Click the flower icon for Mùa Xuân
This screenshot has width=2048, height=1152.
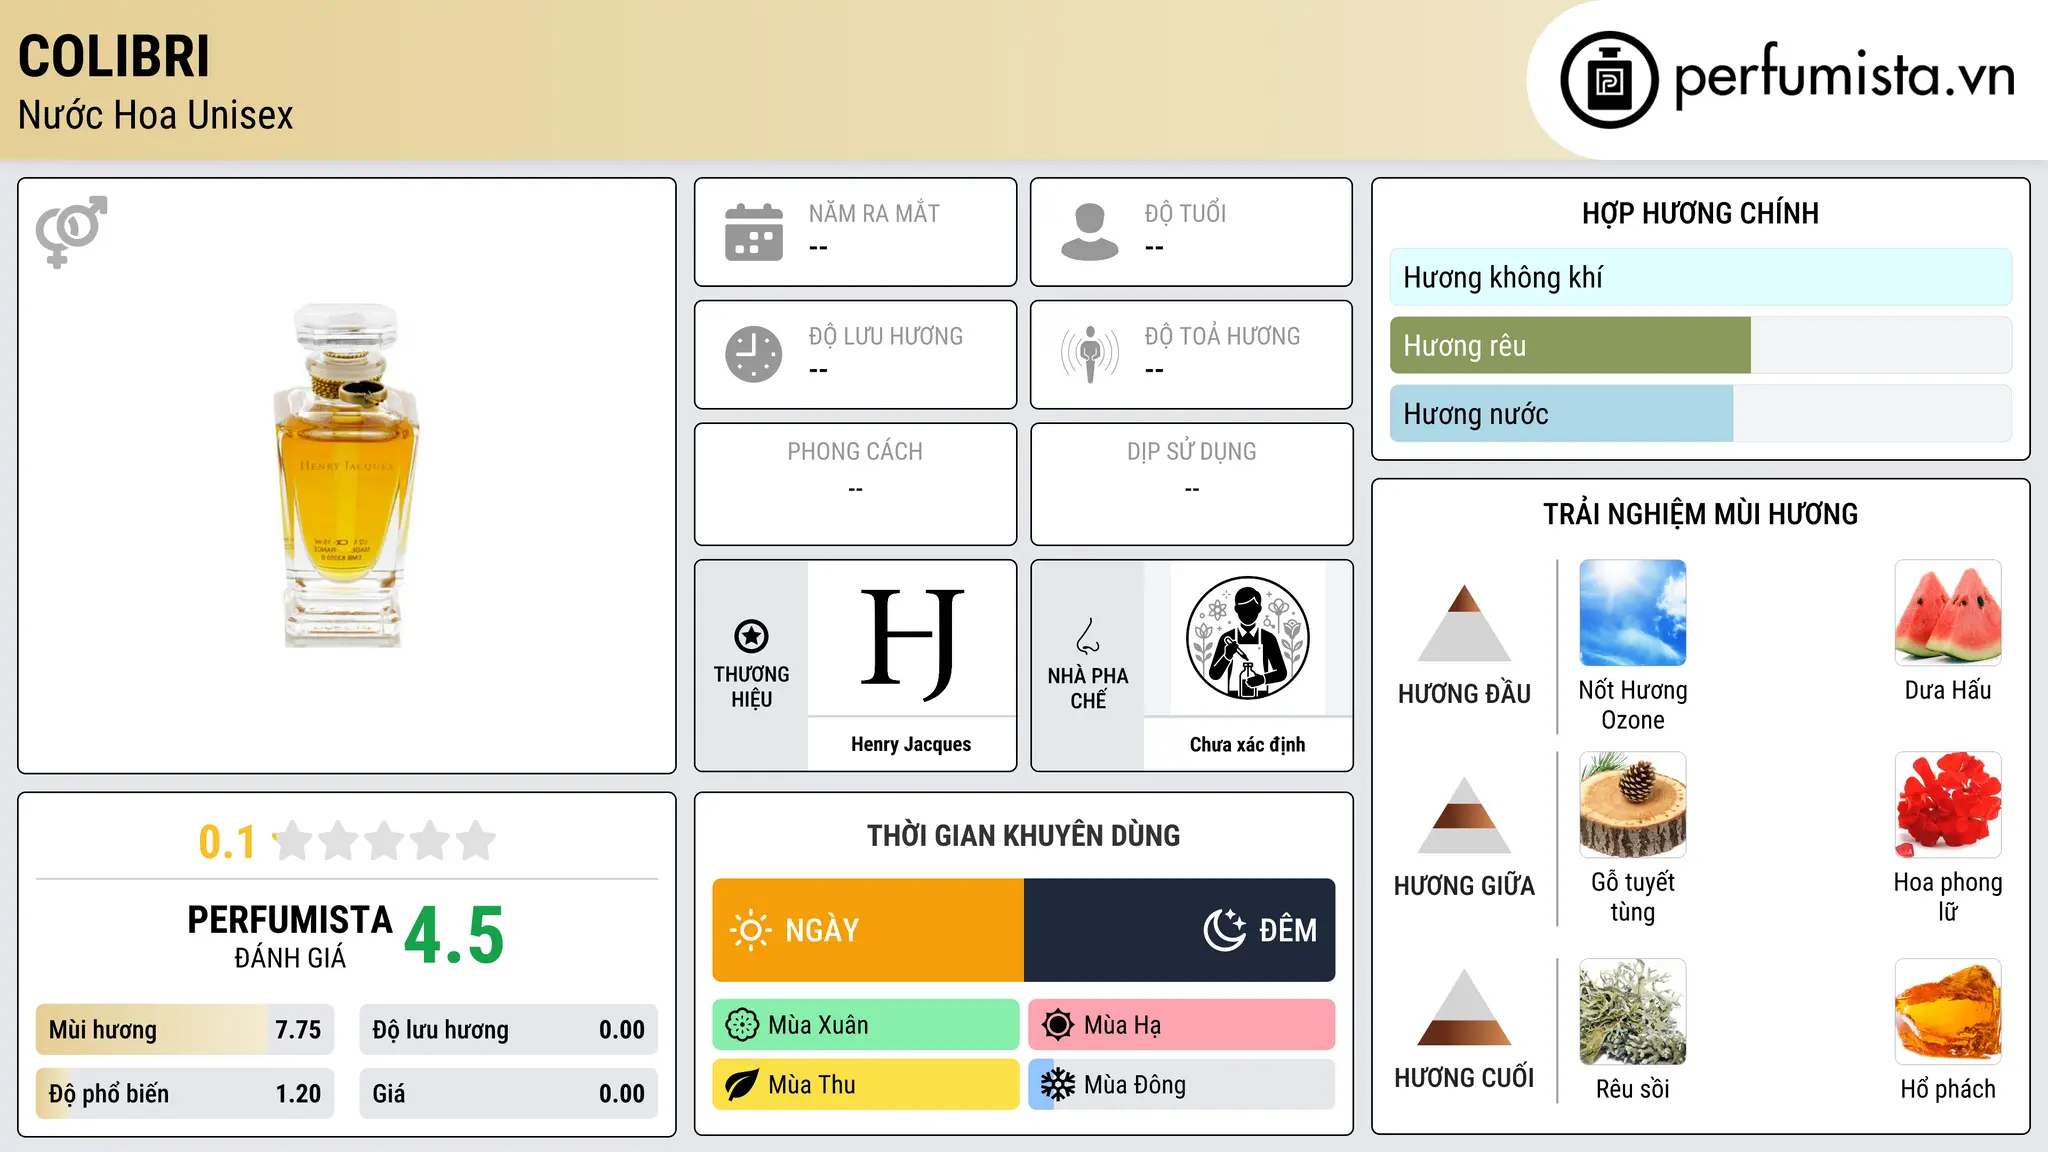click(x=742, y=1025)
